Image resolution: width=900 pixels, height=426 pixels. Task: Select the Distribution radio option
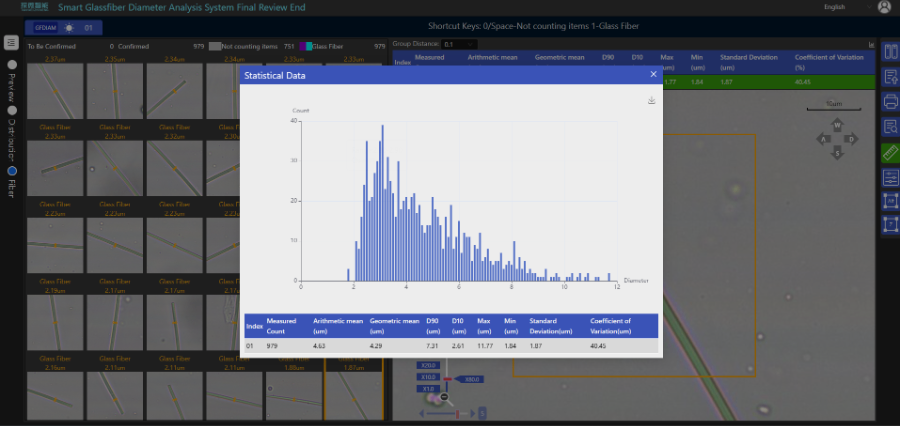click(11, 110)
